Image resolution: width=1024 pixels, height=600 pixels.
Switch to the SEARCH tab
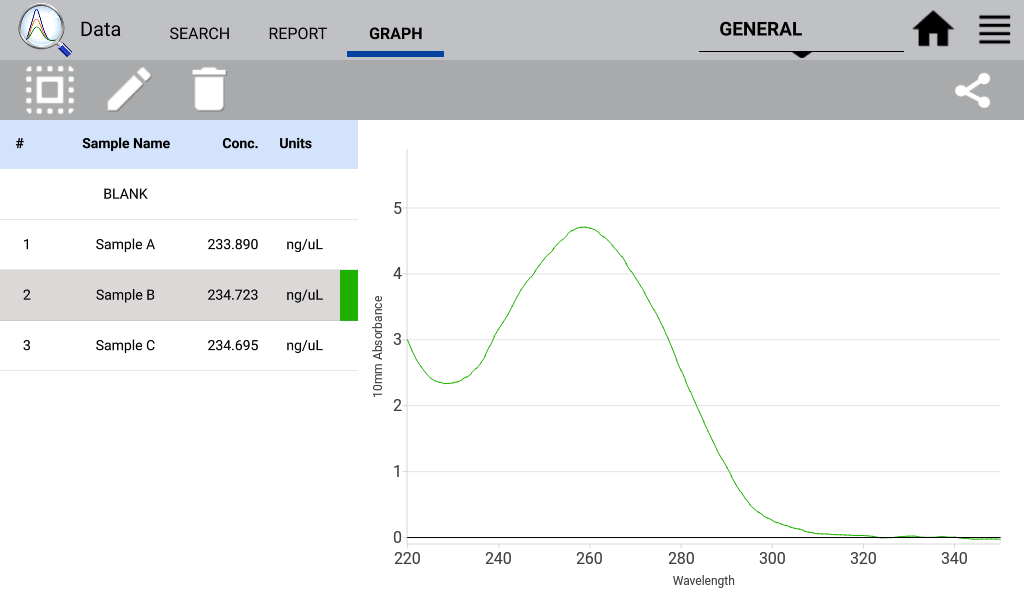[x=199, y=34]
